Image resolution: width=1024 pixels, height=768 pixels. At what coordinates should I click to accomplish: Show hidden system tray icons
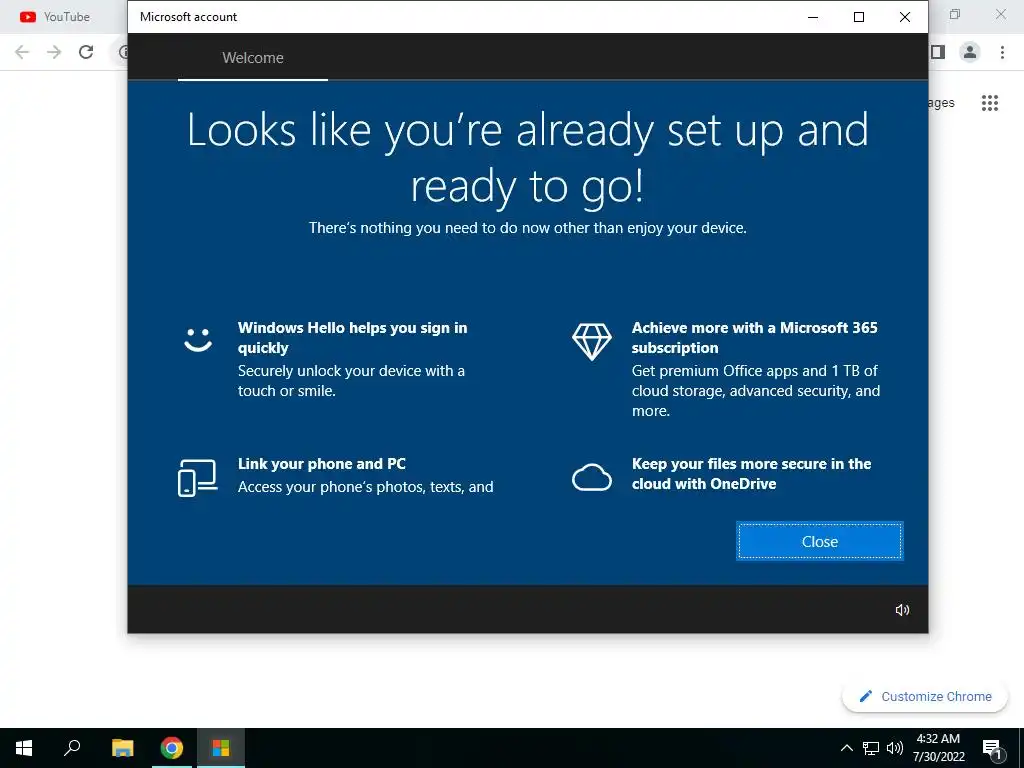pyautogui.click(x=846, y=748)
